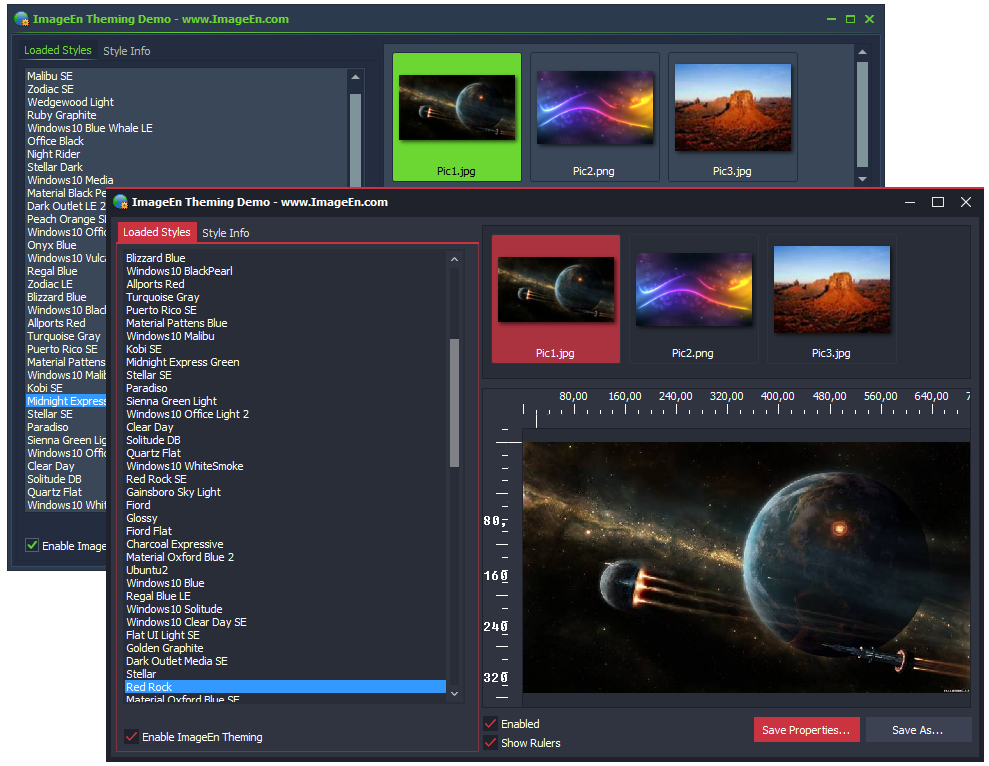Open Style Info tab in back window
This screenshot has width=989, height=766.
click(x=126, y=51)
